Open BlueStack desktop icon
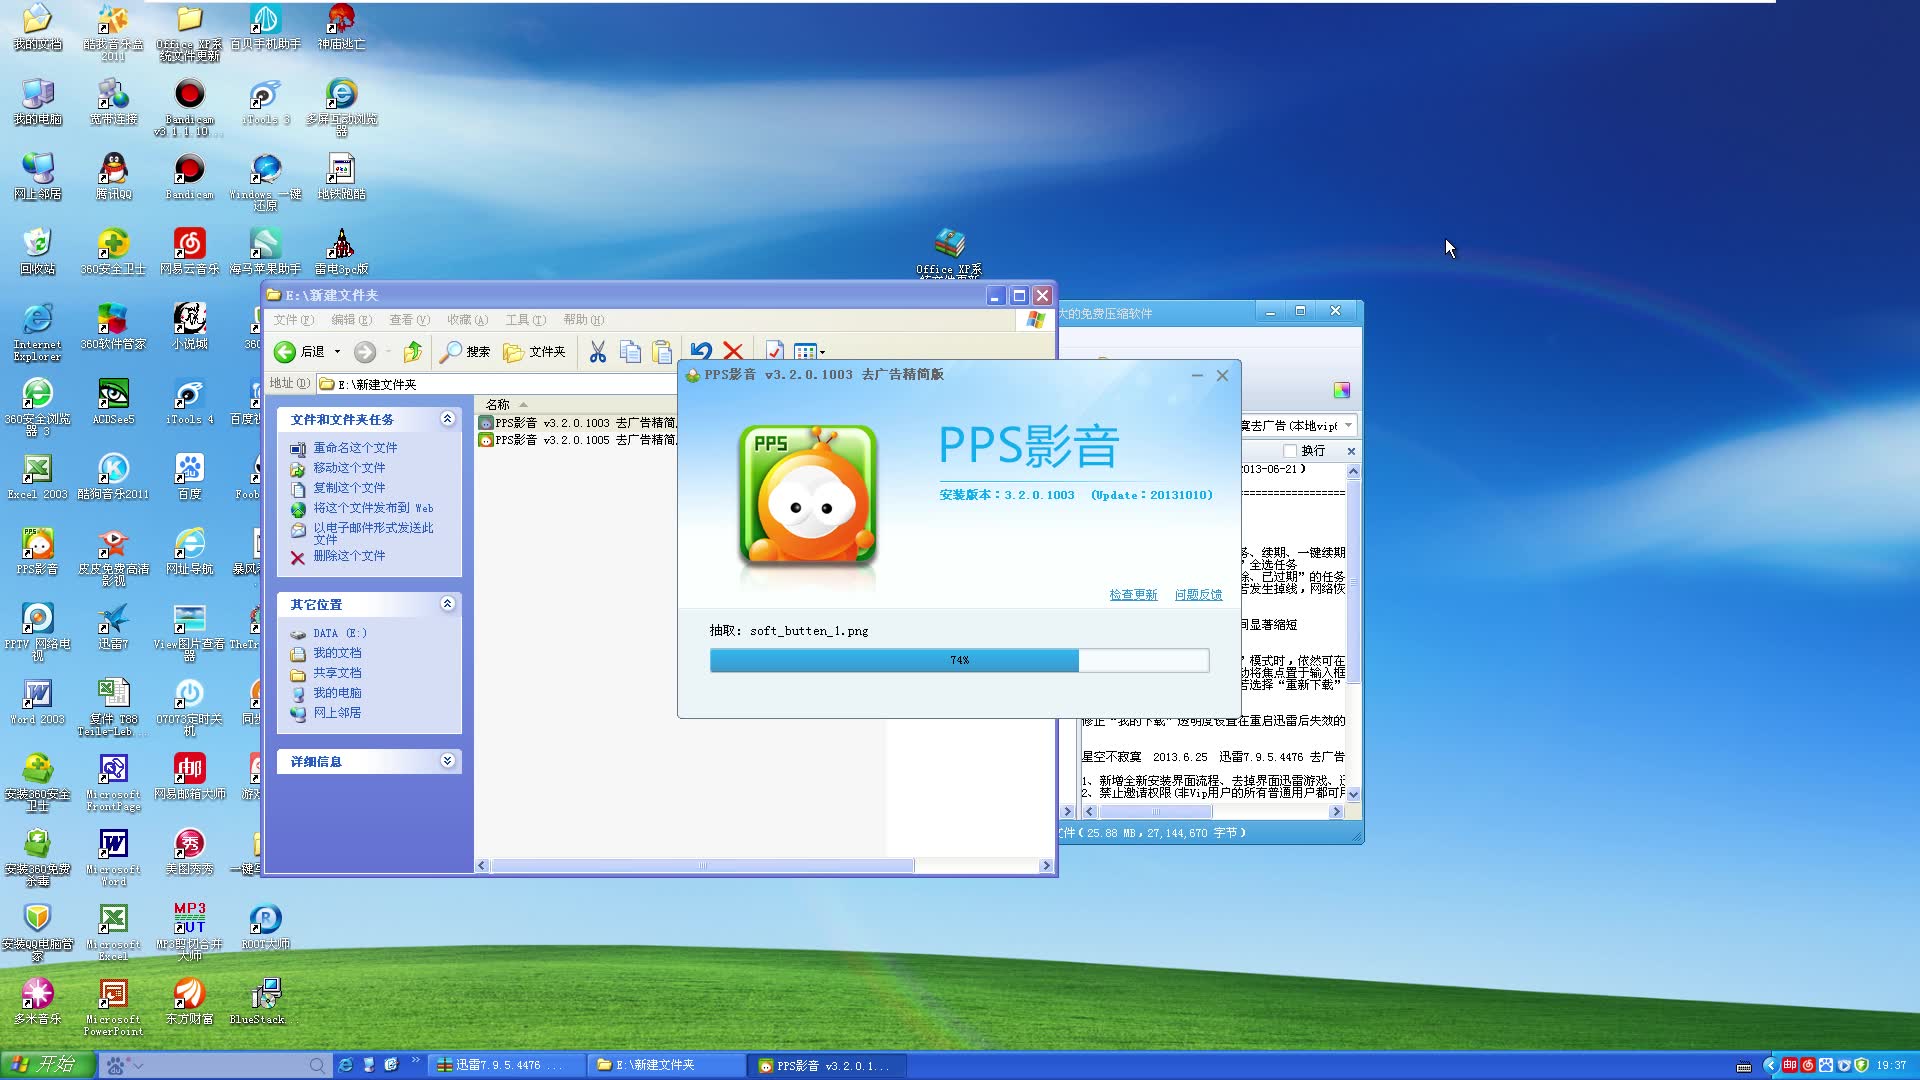This screenshot has height=1080, width=1920. click(264, 1001)
